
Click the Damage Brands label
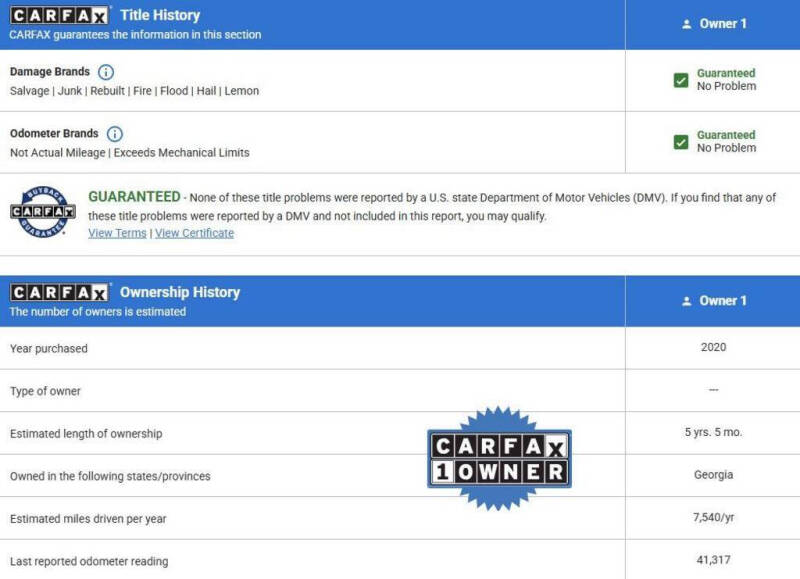[x=50, y=72]
